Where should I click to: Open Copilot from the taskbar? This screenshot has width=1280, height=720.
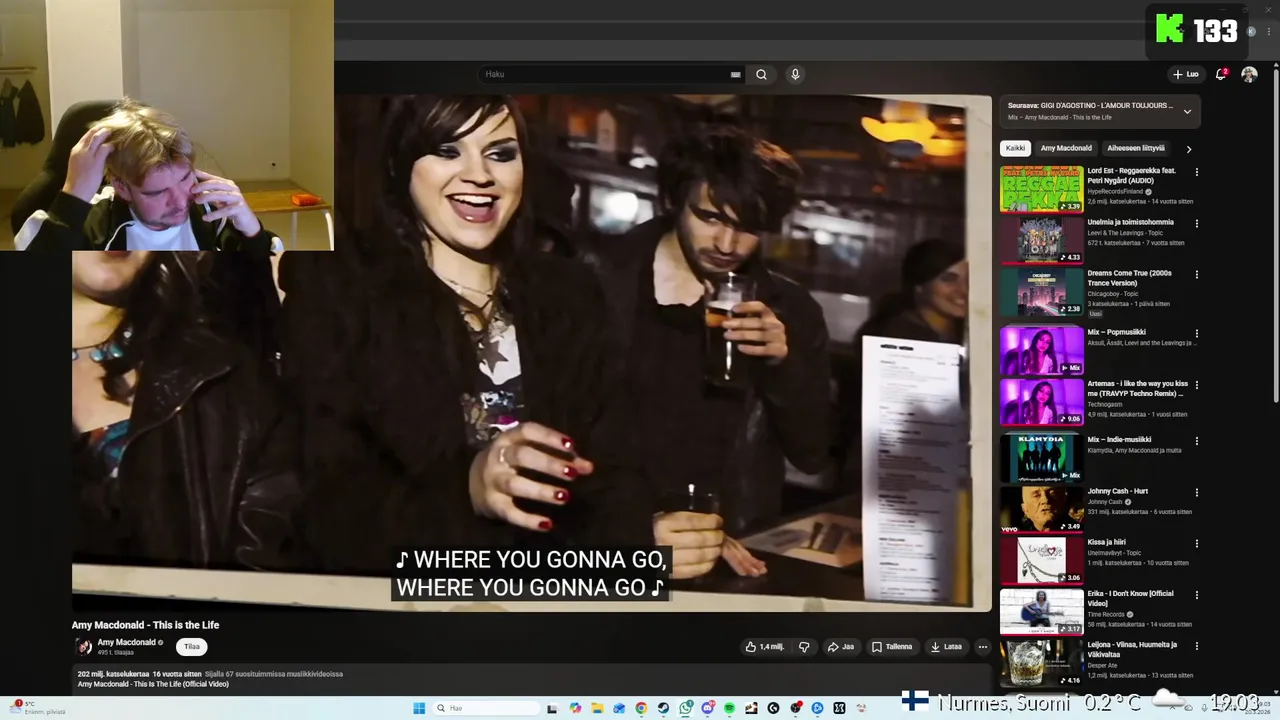(x=575, y=708)
